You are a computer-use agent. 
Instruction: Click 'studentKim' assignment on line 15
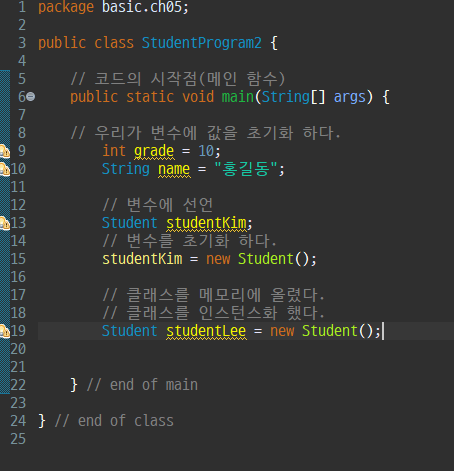(142, 259)
